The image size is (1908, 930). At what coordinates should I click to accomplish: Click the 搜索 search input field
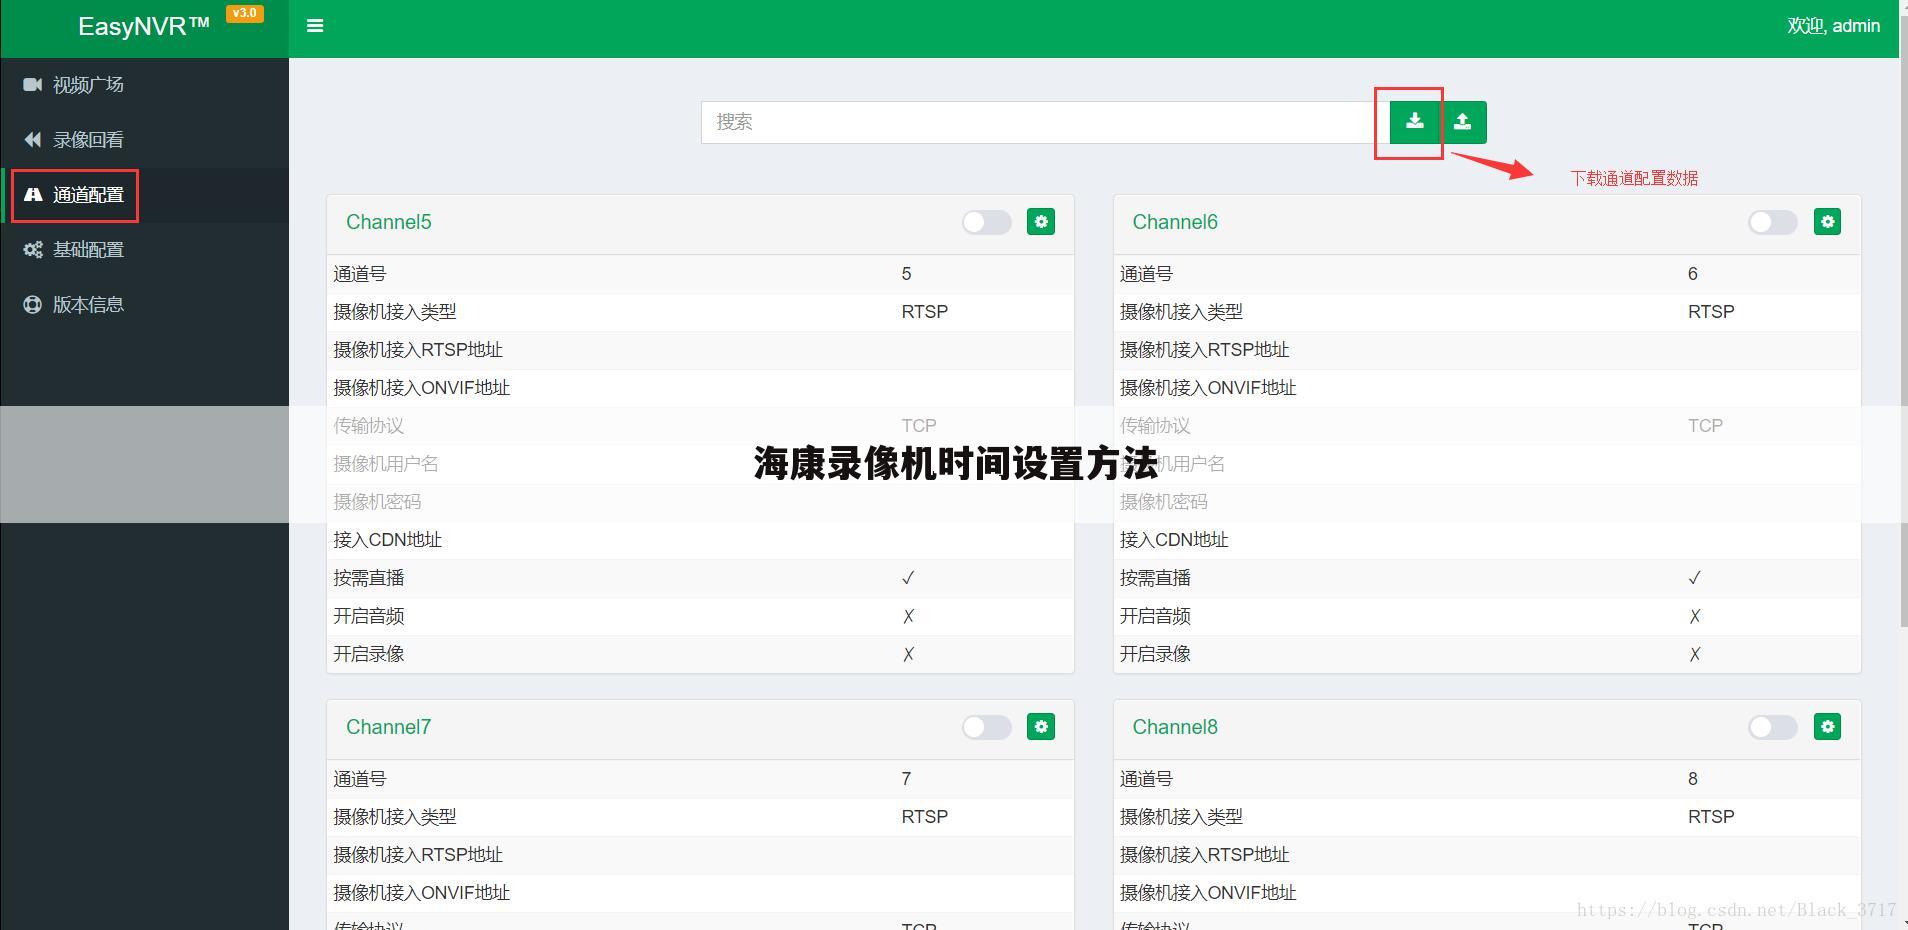click(x=1045, y=122)
